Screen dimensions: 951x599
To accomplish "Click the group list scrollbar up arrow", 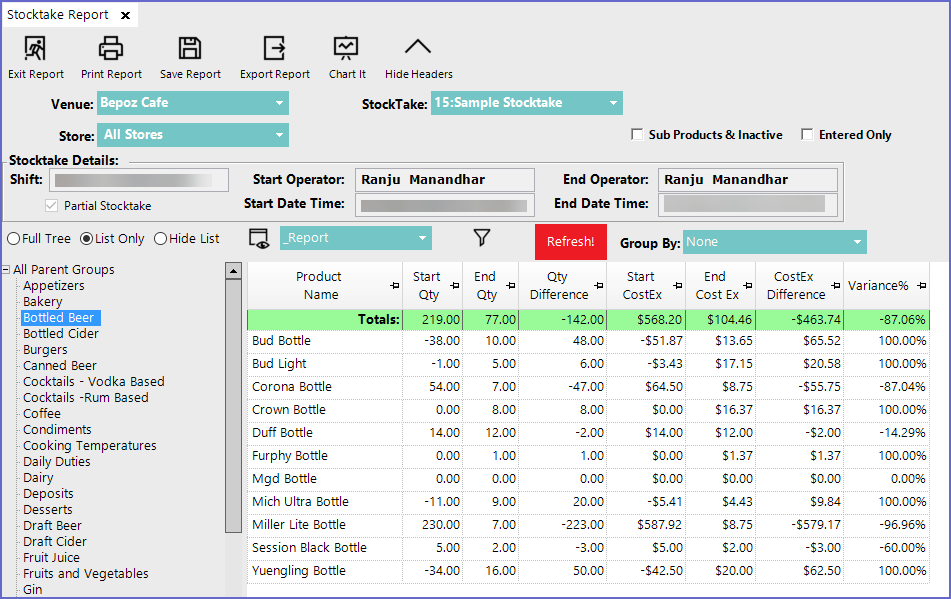I will 233,271.
